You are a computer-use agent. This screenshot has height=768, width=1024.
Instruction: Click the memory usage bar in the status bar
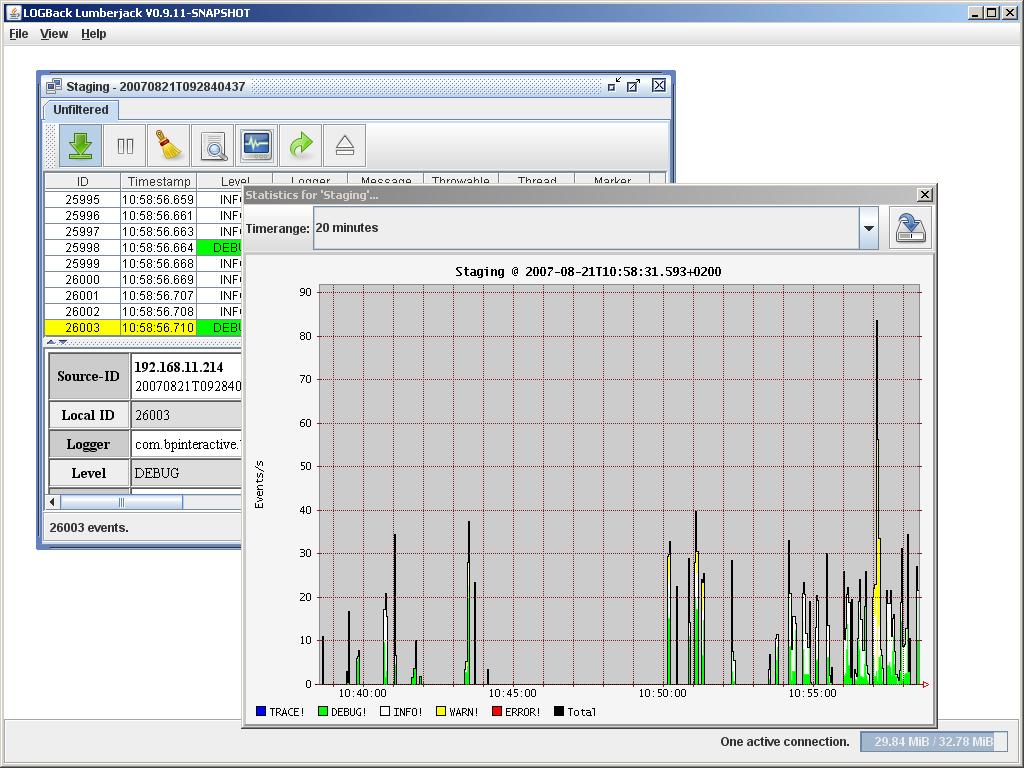(932, 741)
